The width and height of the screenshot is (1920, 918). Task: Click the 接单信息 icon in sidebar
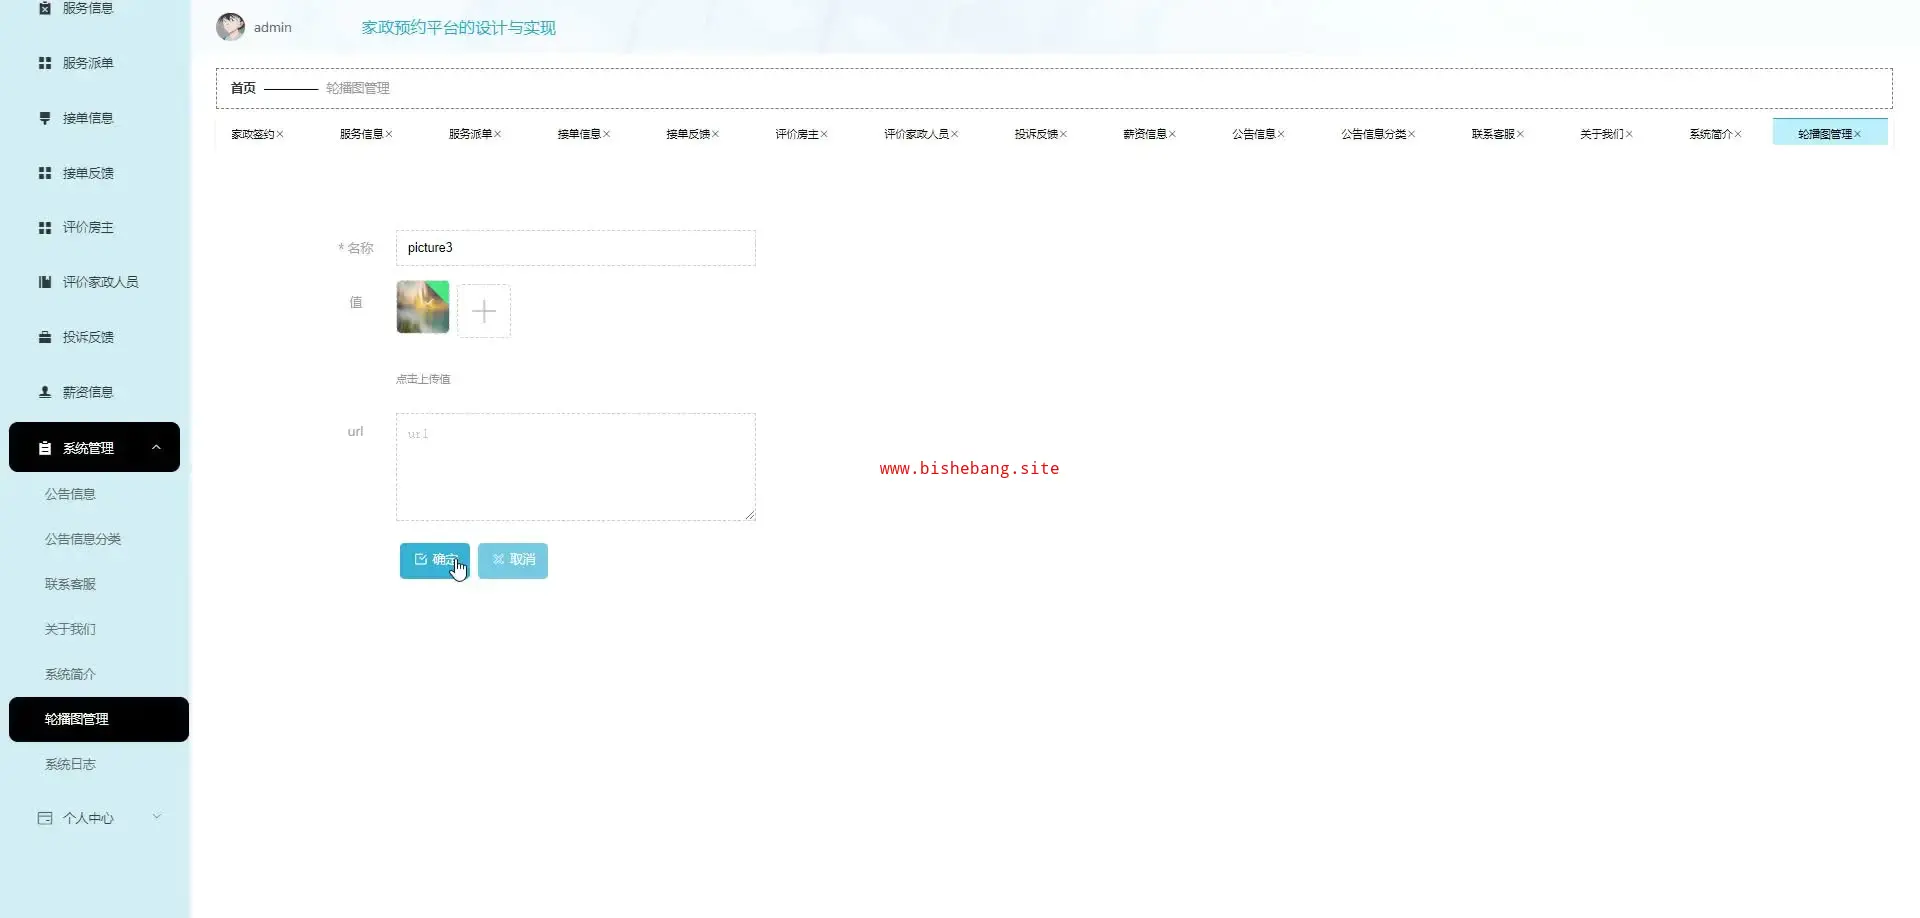45,118
